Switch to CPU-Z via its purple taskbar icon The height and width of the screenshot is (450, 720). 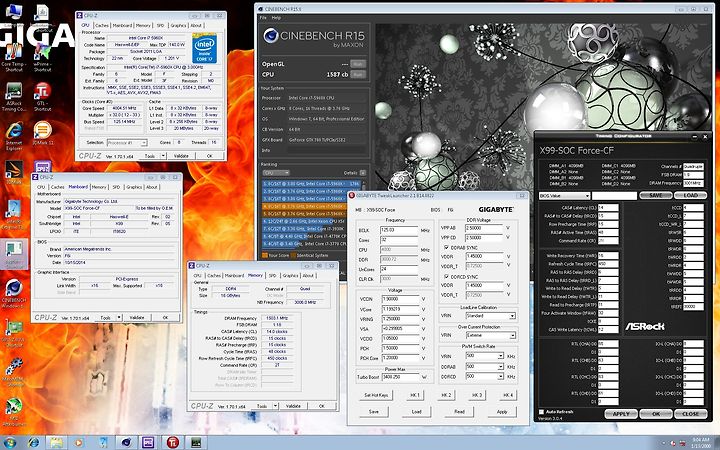coord(148,443)
